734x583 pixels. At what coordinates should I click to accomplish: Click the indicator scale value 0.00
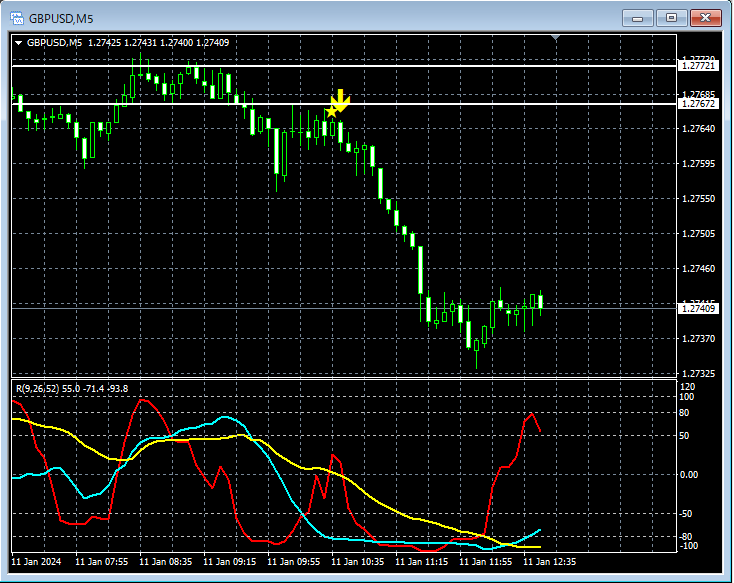(689, 475)
